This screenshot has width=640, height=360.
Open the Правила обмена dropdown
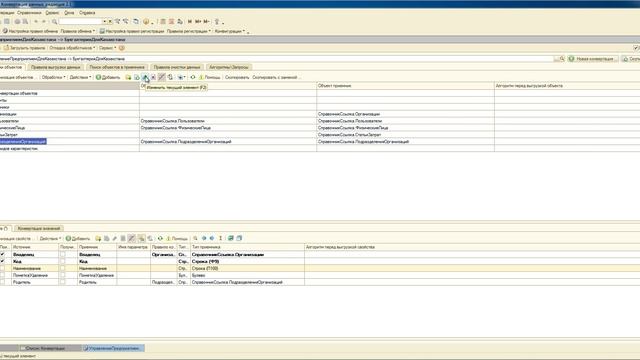pos(78,31)
